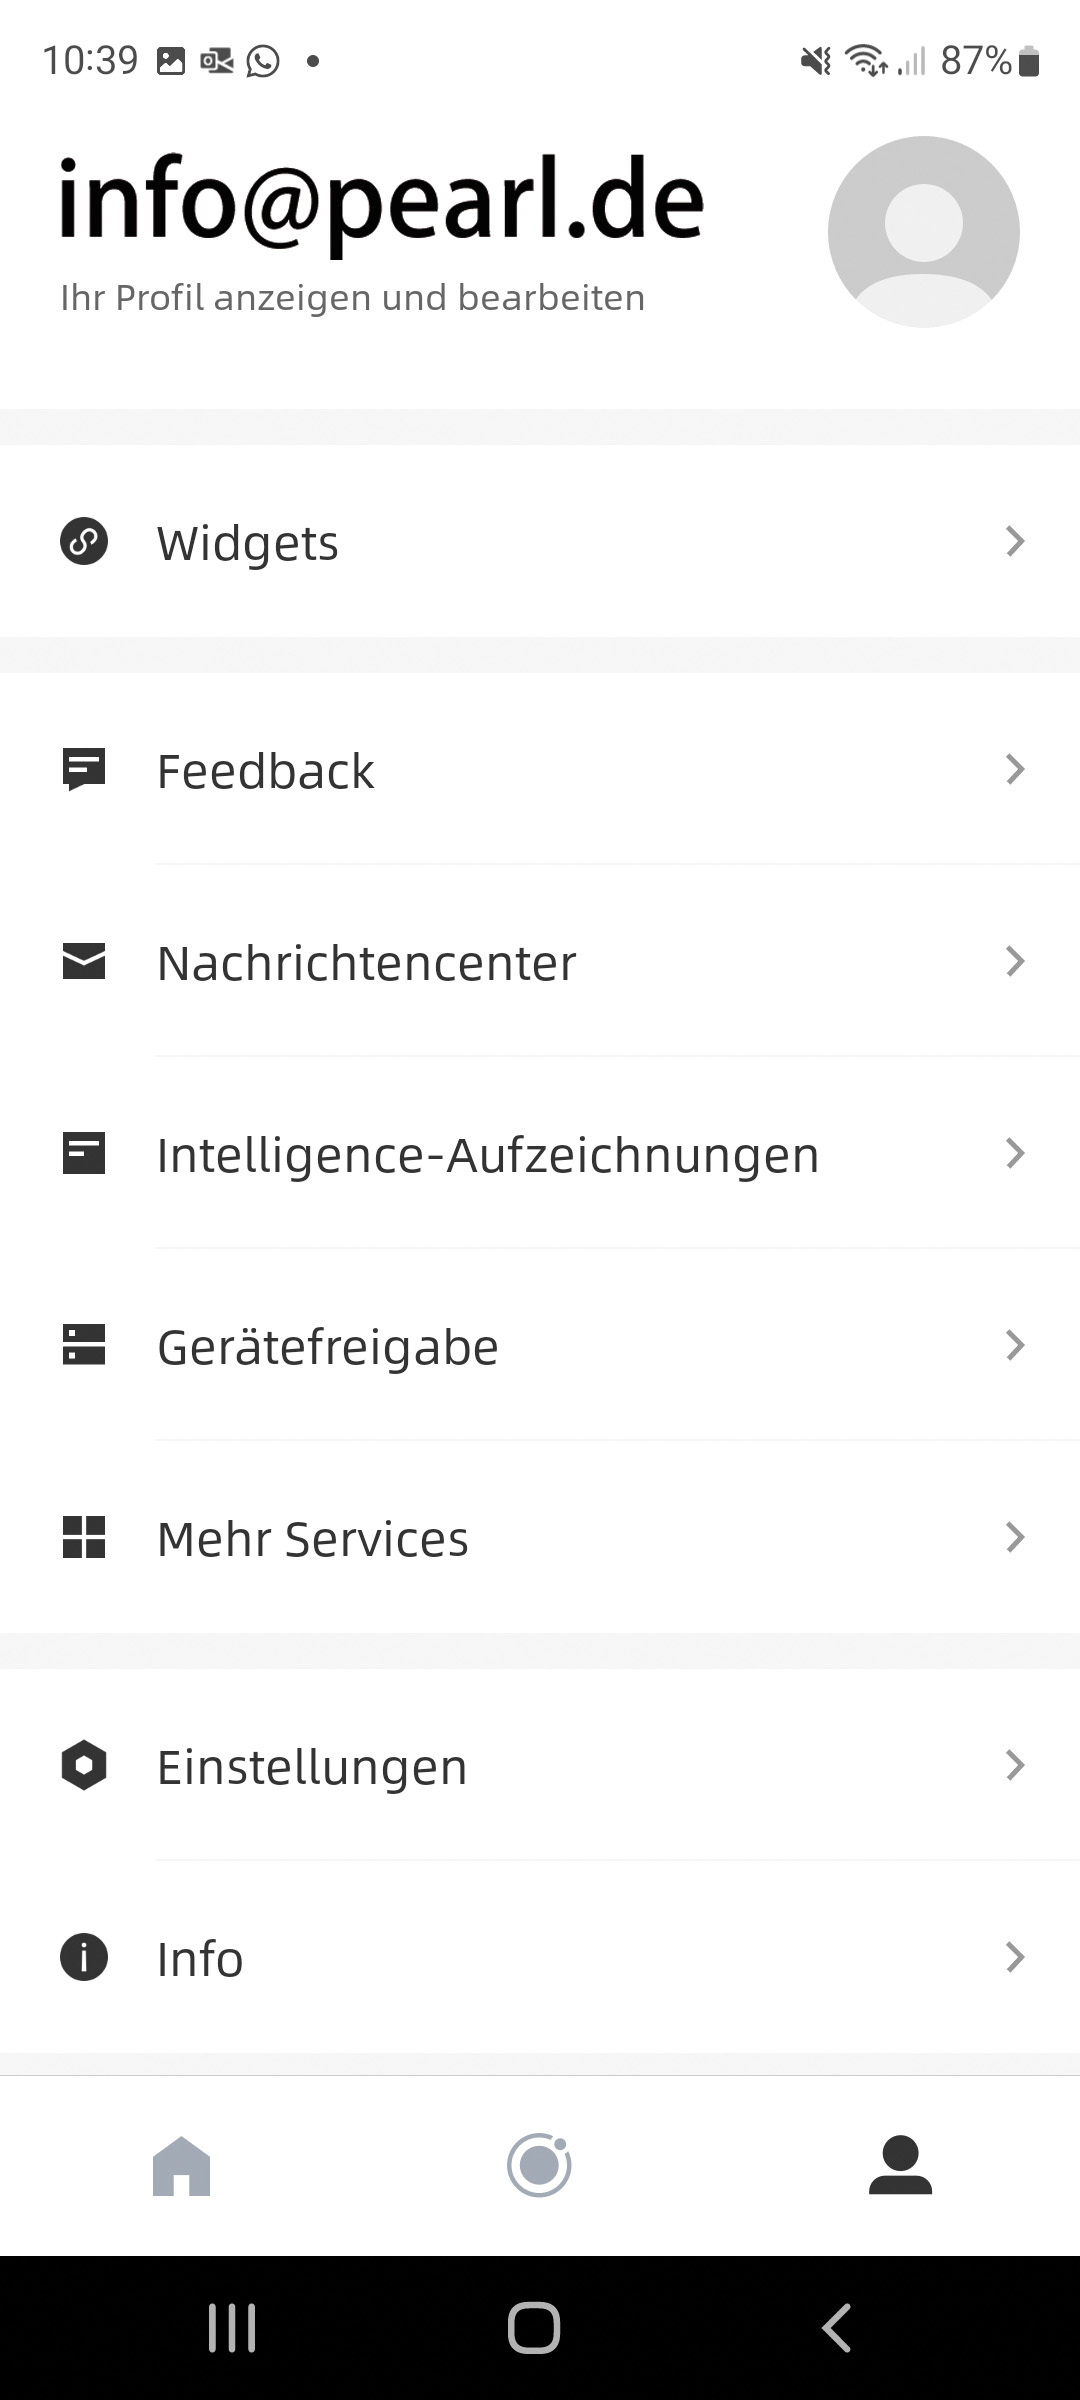This screenshot has width=1080, height=2400.
Task: Tap the Feedback speech bubble icon
Action: click(84, 770)
